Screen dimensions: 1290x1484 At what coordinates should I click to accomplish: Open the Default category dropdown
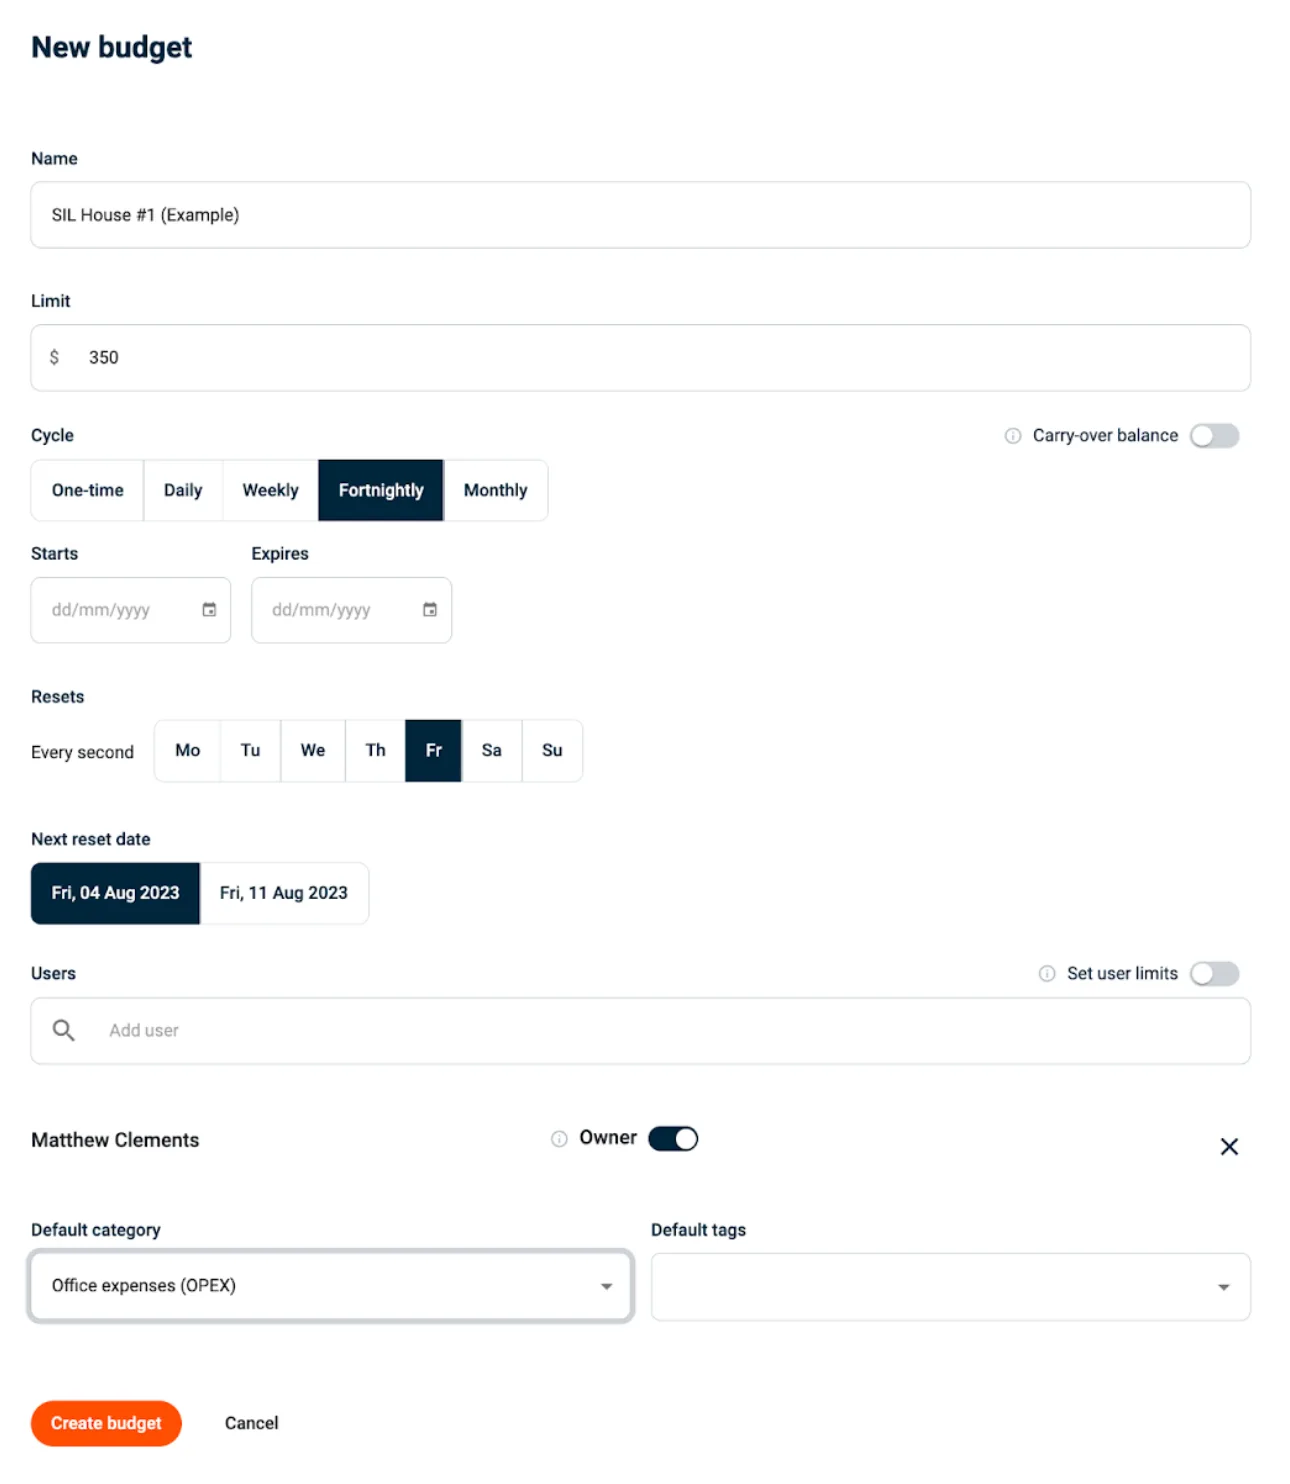(x=330, y=1286)
